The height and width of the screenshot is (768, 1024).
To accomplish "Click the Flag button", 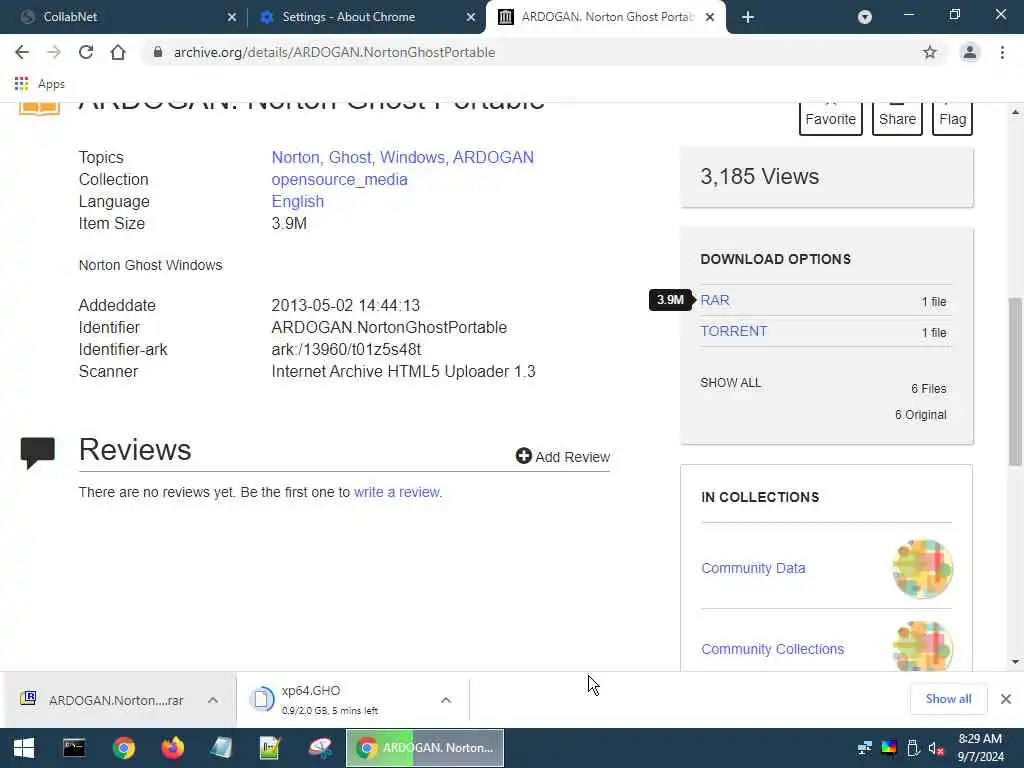I will pos(952,118).
